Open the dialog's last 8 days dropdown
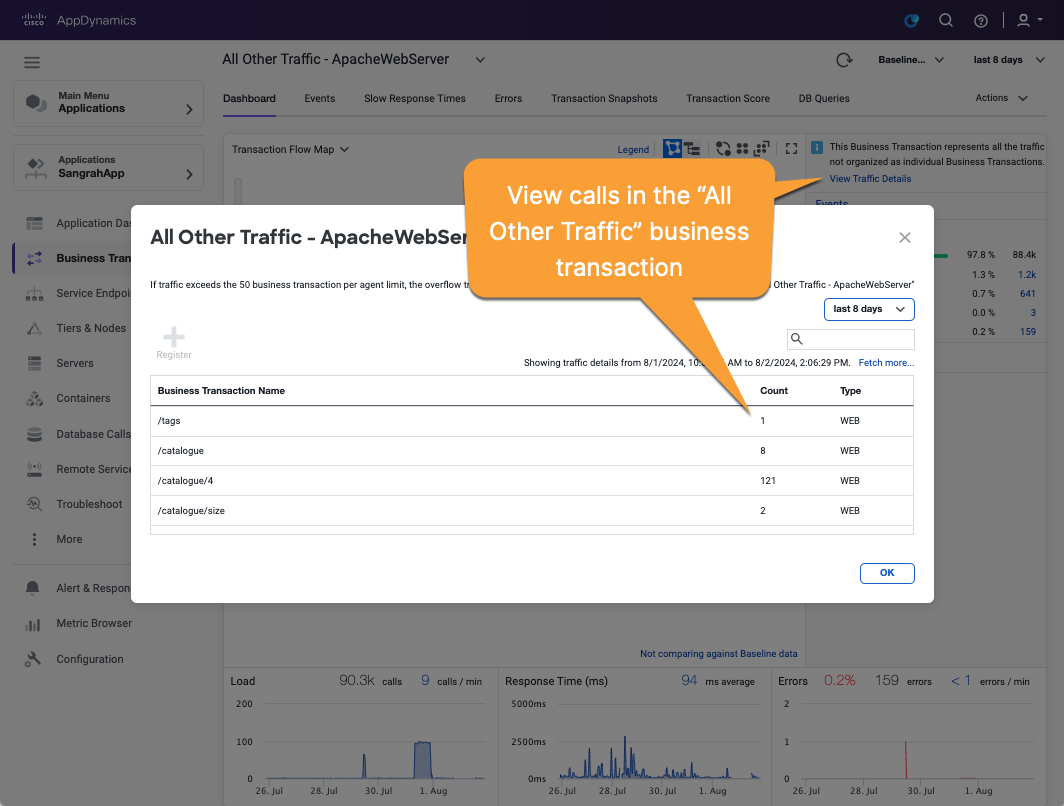Viewport: 1064px width, 806px height. point(869,309)
